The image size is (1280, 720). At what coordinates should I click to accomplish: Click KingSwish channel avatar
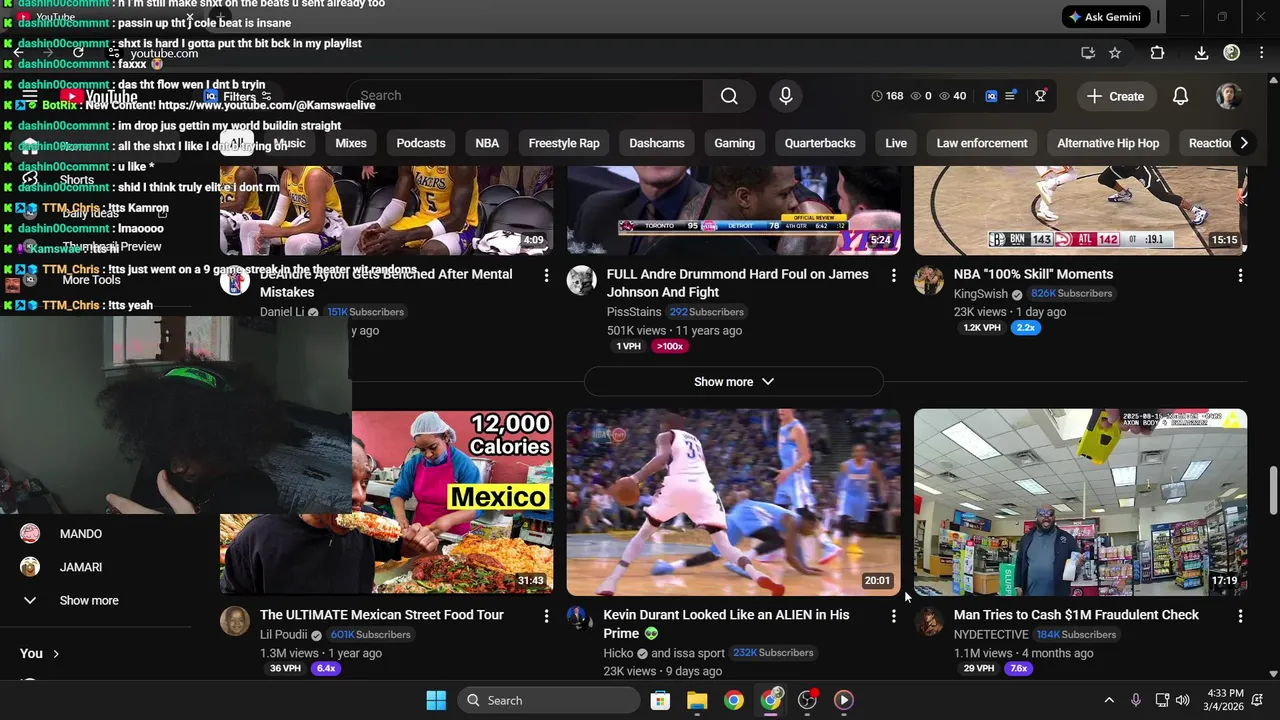point(928,281)
